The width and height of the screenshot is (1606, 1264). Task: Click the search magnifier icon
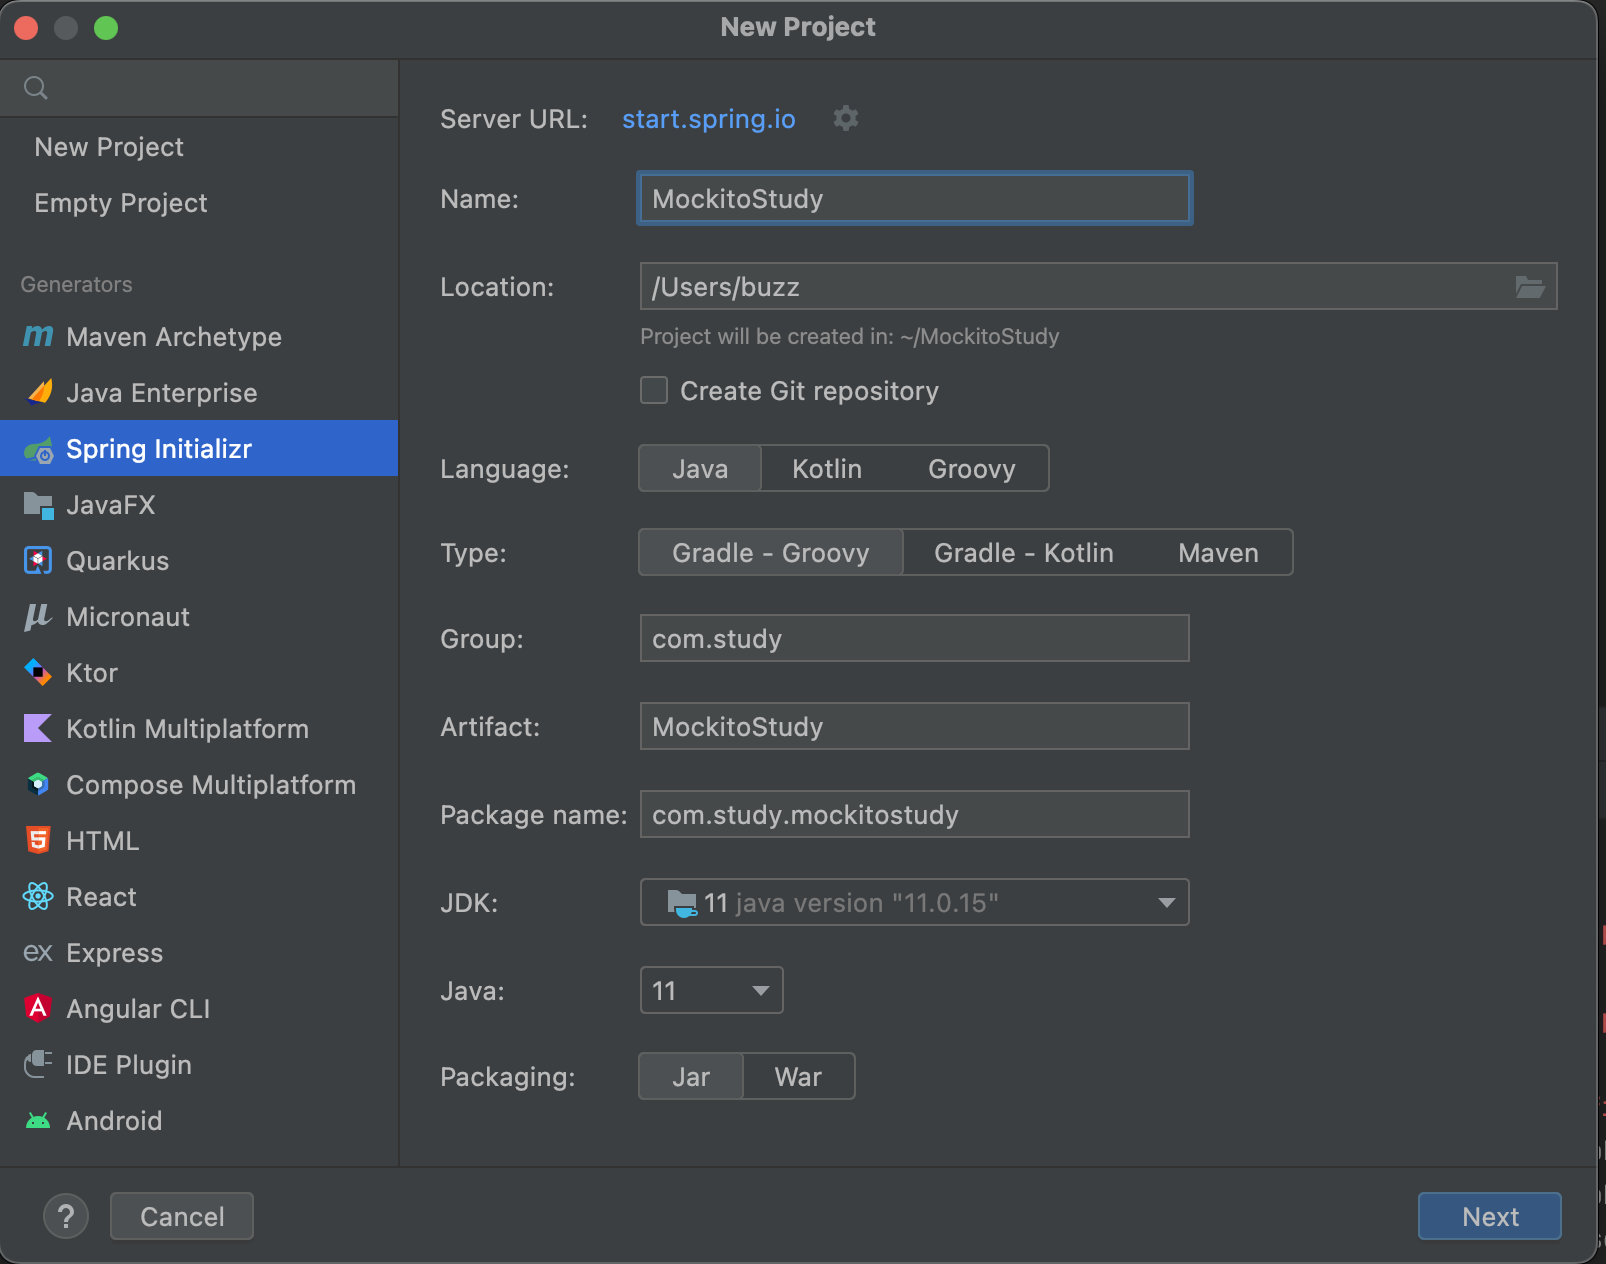point(36,88)
